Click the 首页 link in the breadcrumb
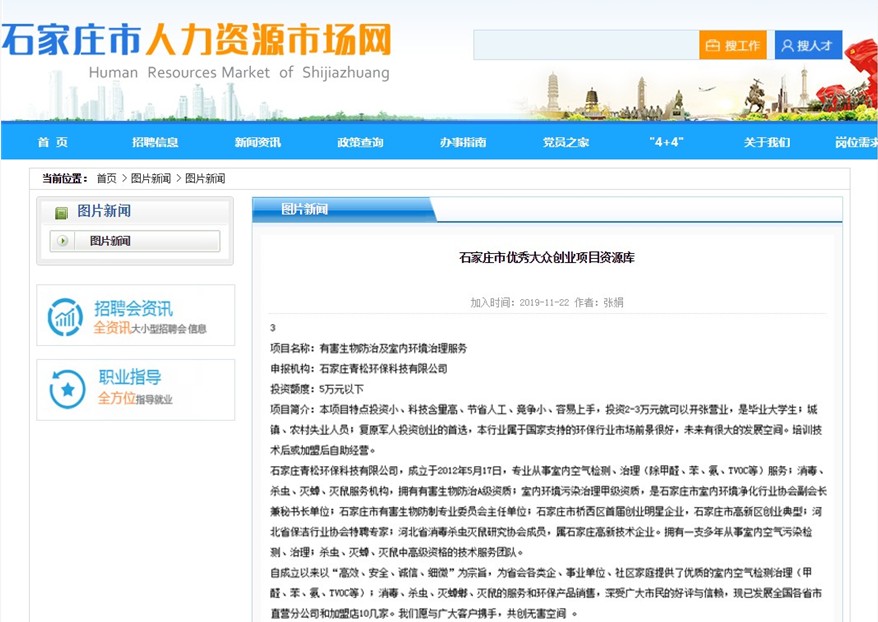 (x=106, y=179)
